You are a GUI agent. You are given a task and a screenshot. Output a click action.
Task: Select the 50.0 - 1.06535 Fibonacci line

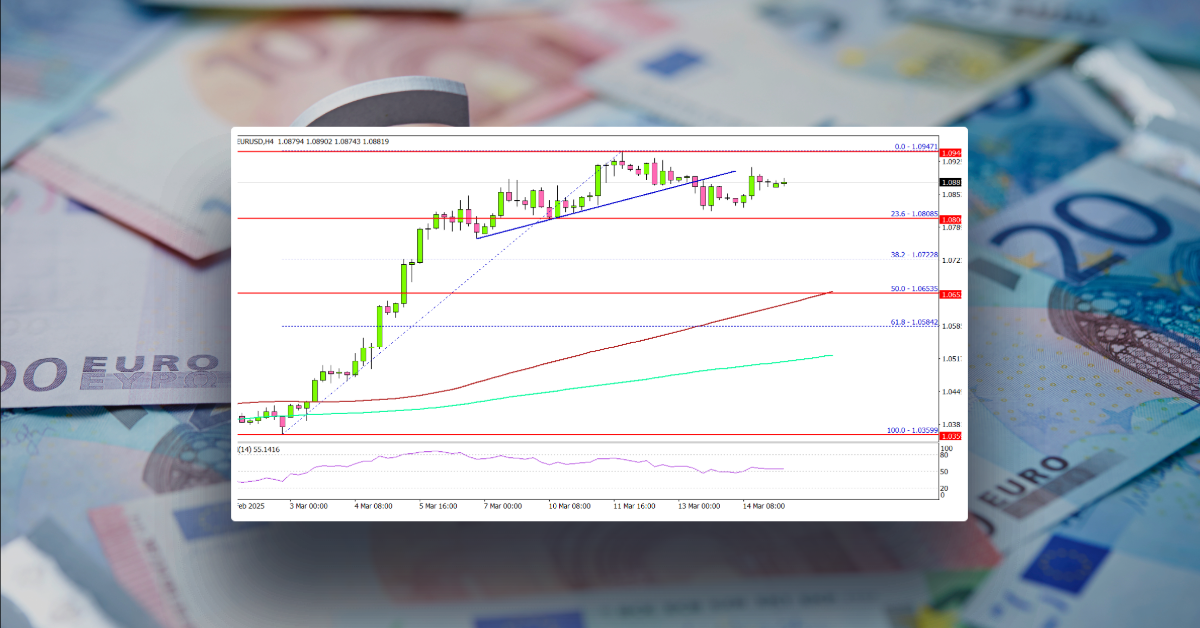600,293
